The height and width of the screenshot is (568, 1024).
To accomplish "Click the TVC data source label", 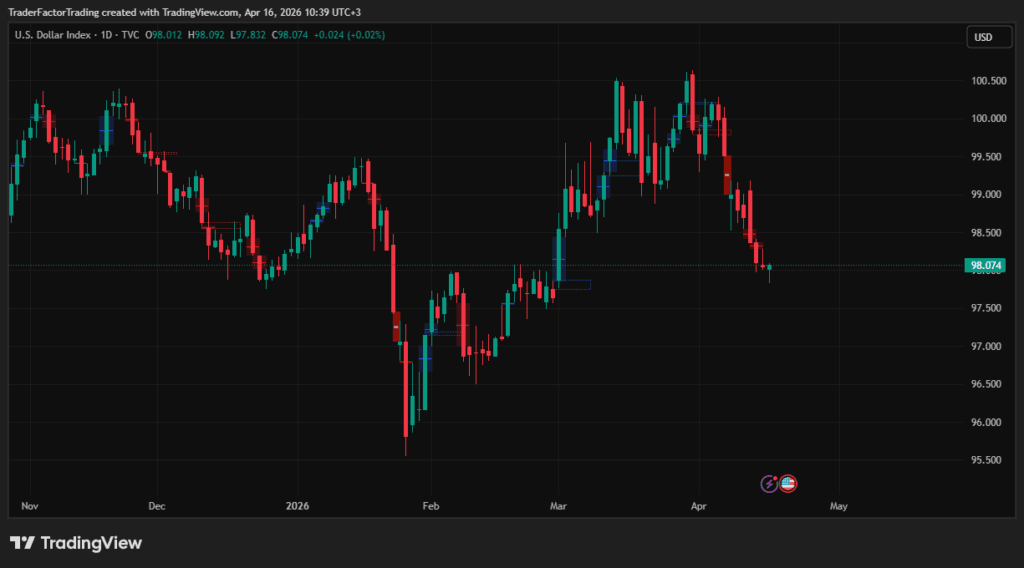I will coord(130,35).
